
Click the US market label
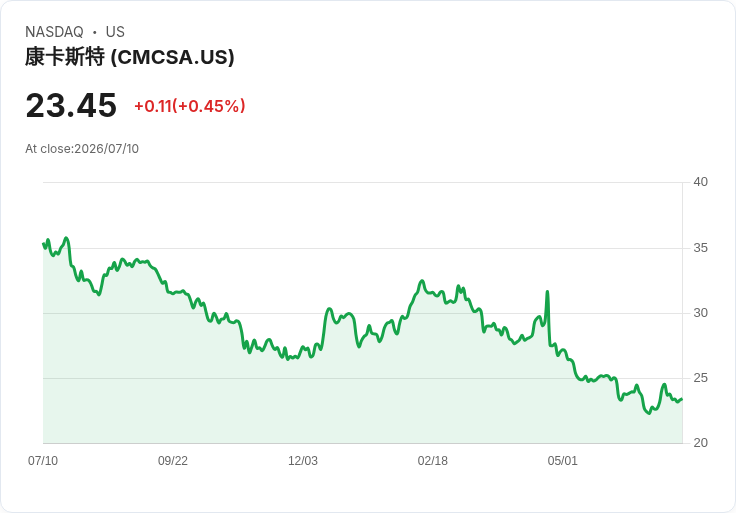pos(115,32)
